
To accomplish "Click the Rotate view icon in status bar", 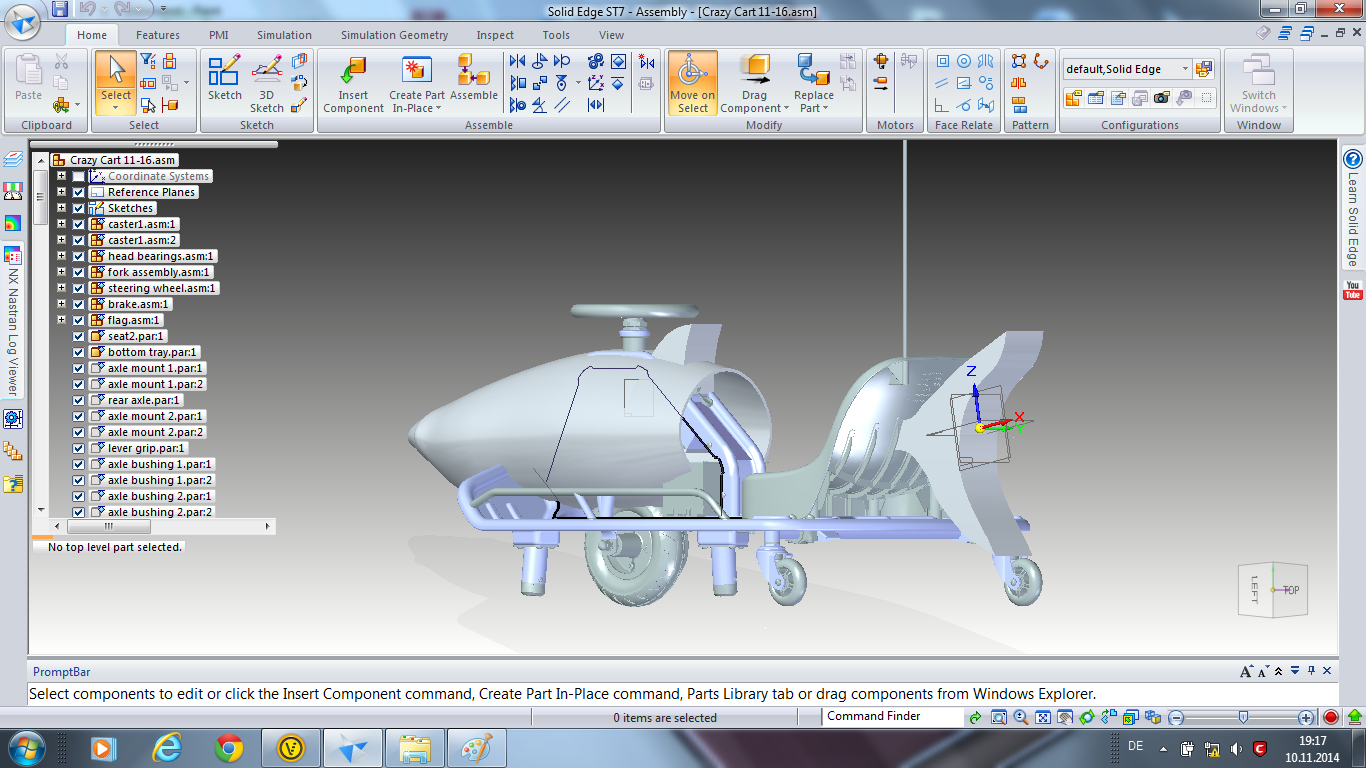I will coord(1087,717).
